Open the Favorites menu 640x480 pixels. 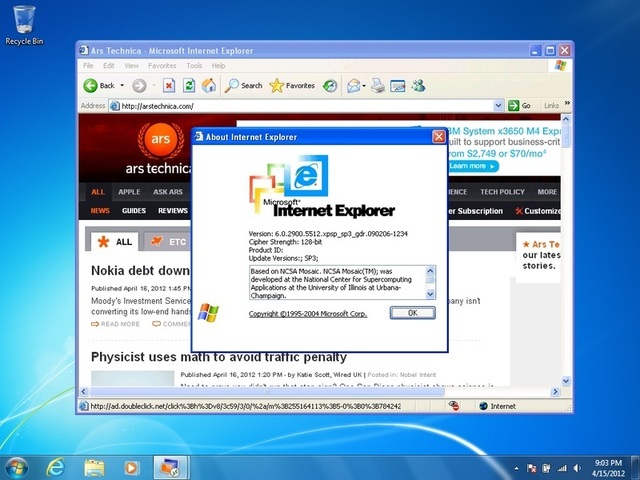(x=162, y=66)
